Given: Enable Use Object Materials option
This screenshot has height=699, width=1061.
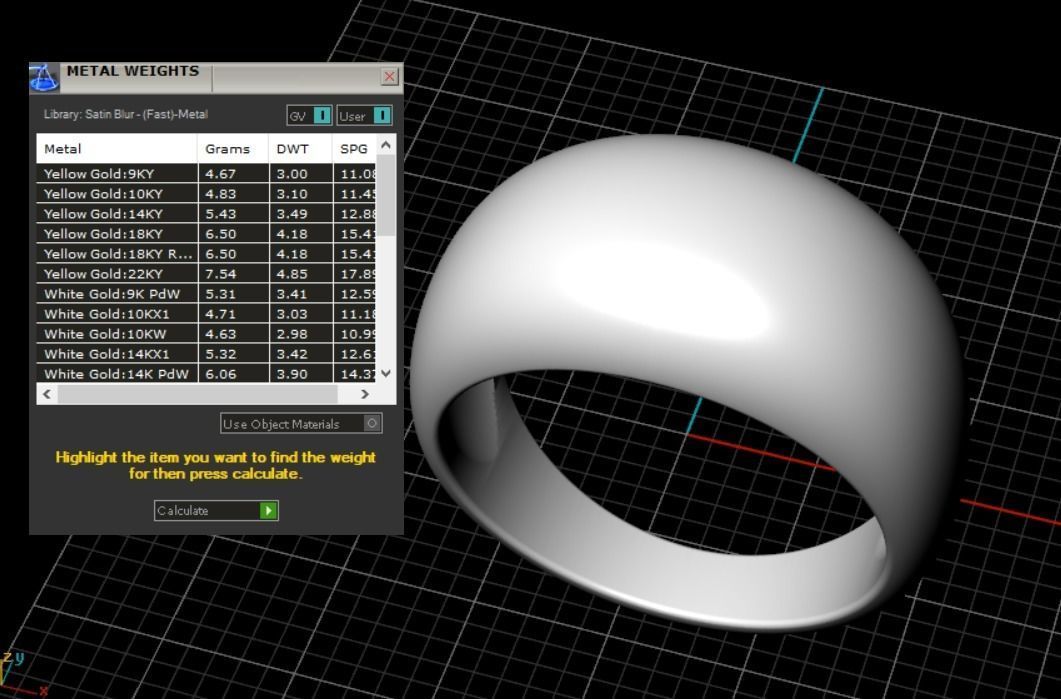Looking at the screenshot, I should coord(301,424).
